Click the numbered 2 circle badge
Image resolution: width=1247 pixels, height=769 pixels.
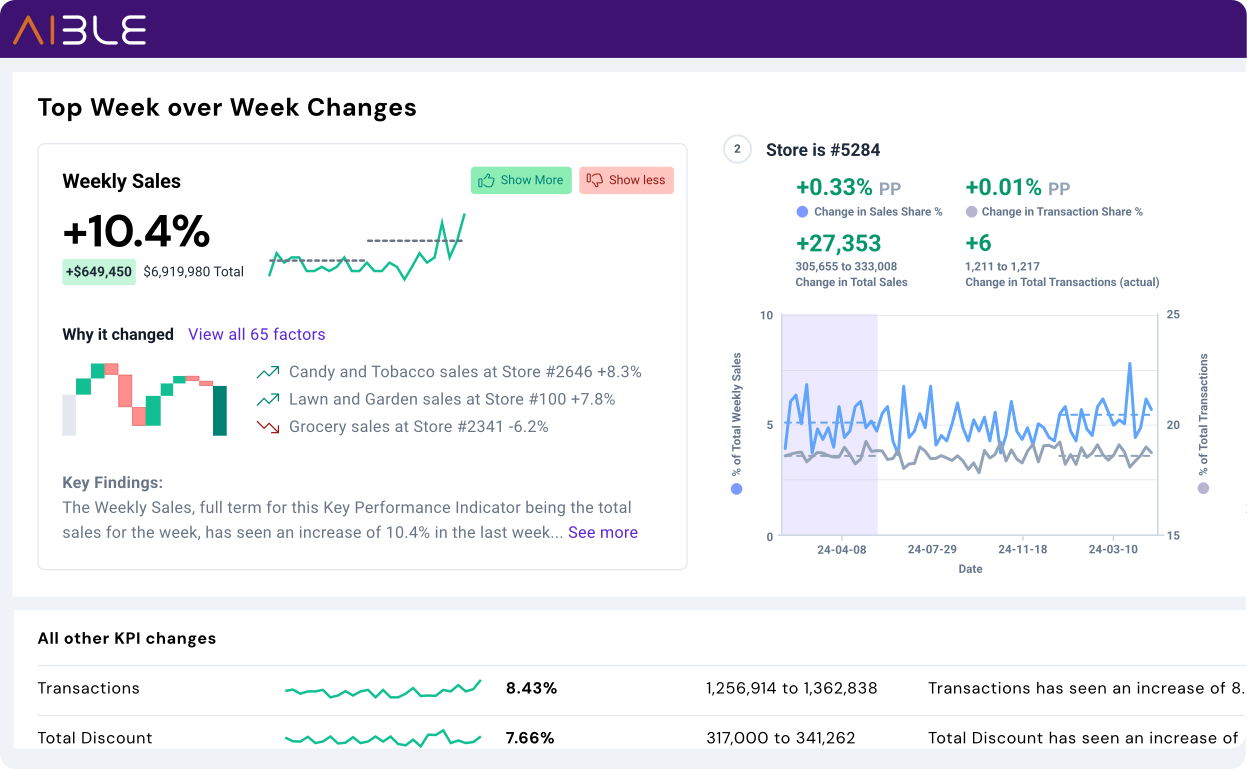737,150
